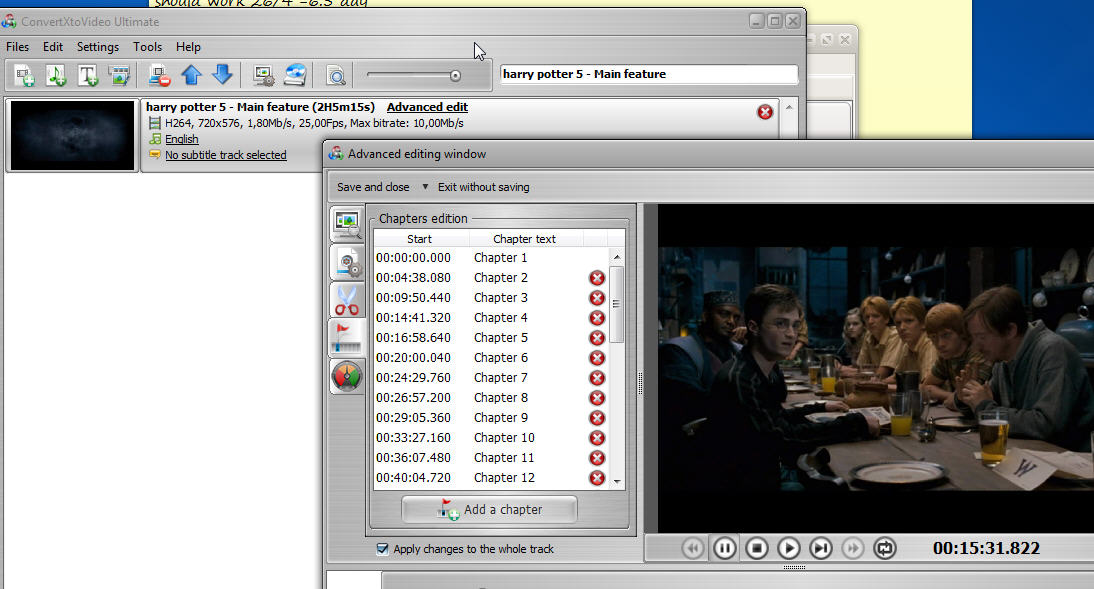
Task: Click the main file list scroll-up arrow
Action: coord(789,107)
